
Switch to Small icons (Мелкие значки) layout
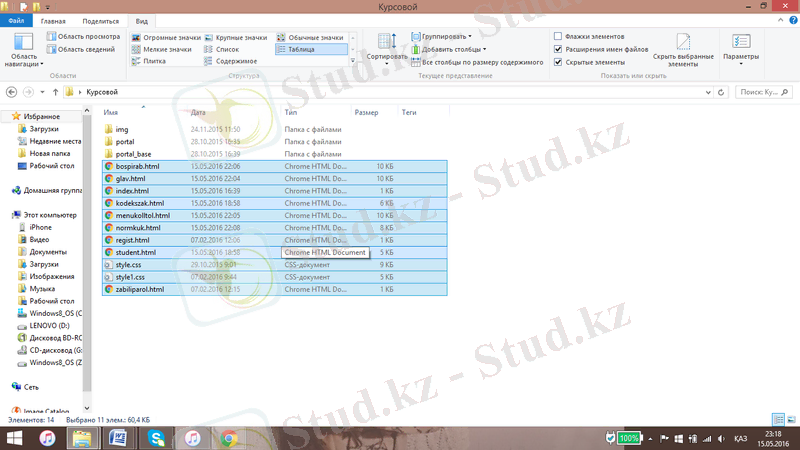(161, 49)
